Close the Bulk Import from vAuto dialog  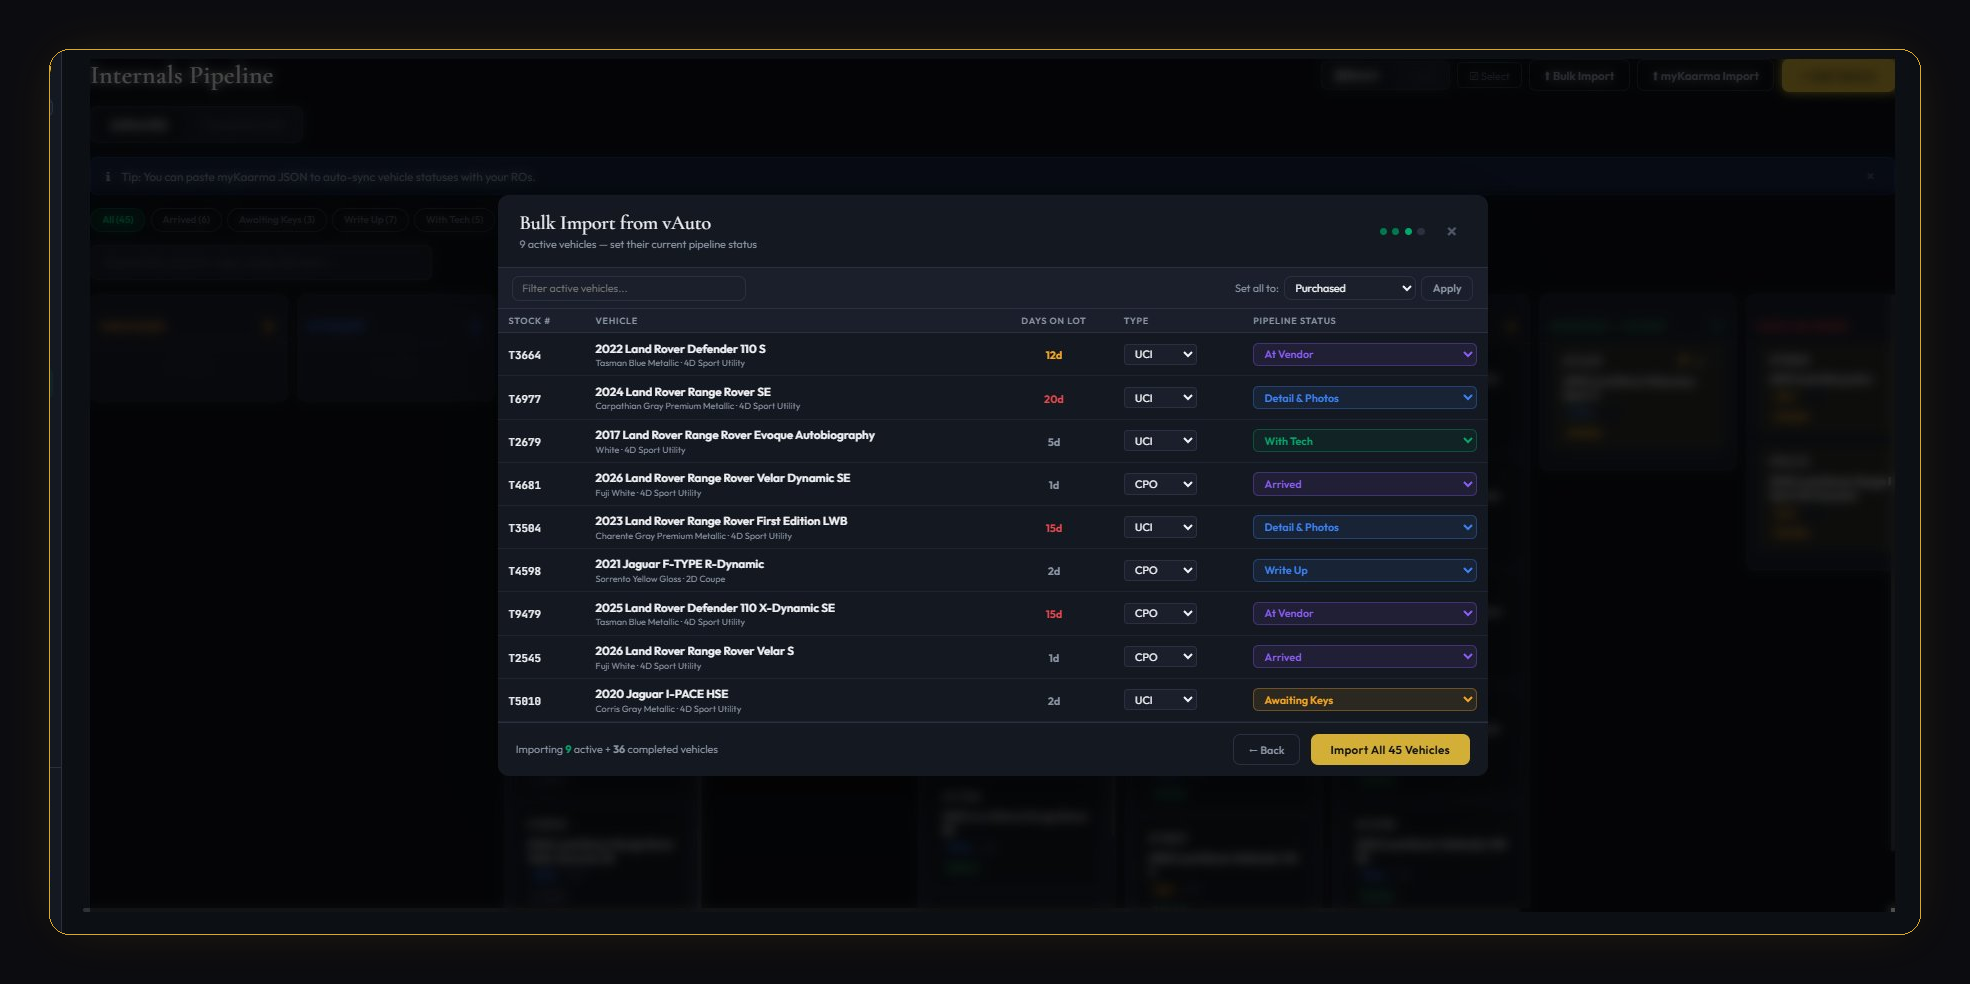(1451, 232)
